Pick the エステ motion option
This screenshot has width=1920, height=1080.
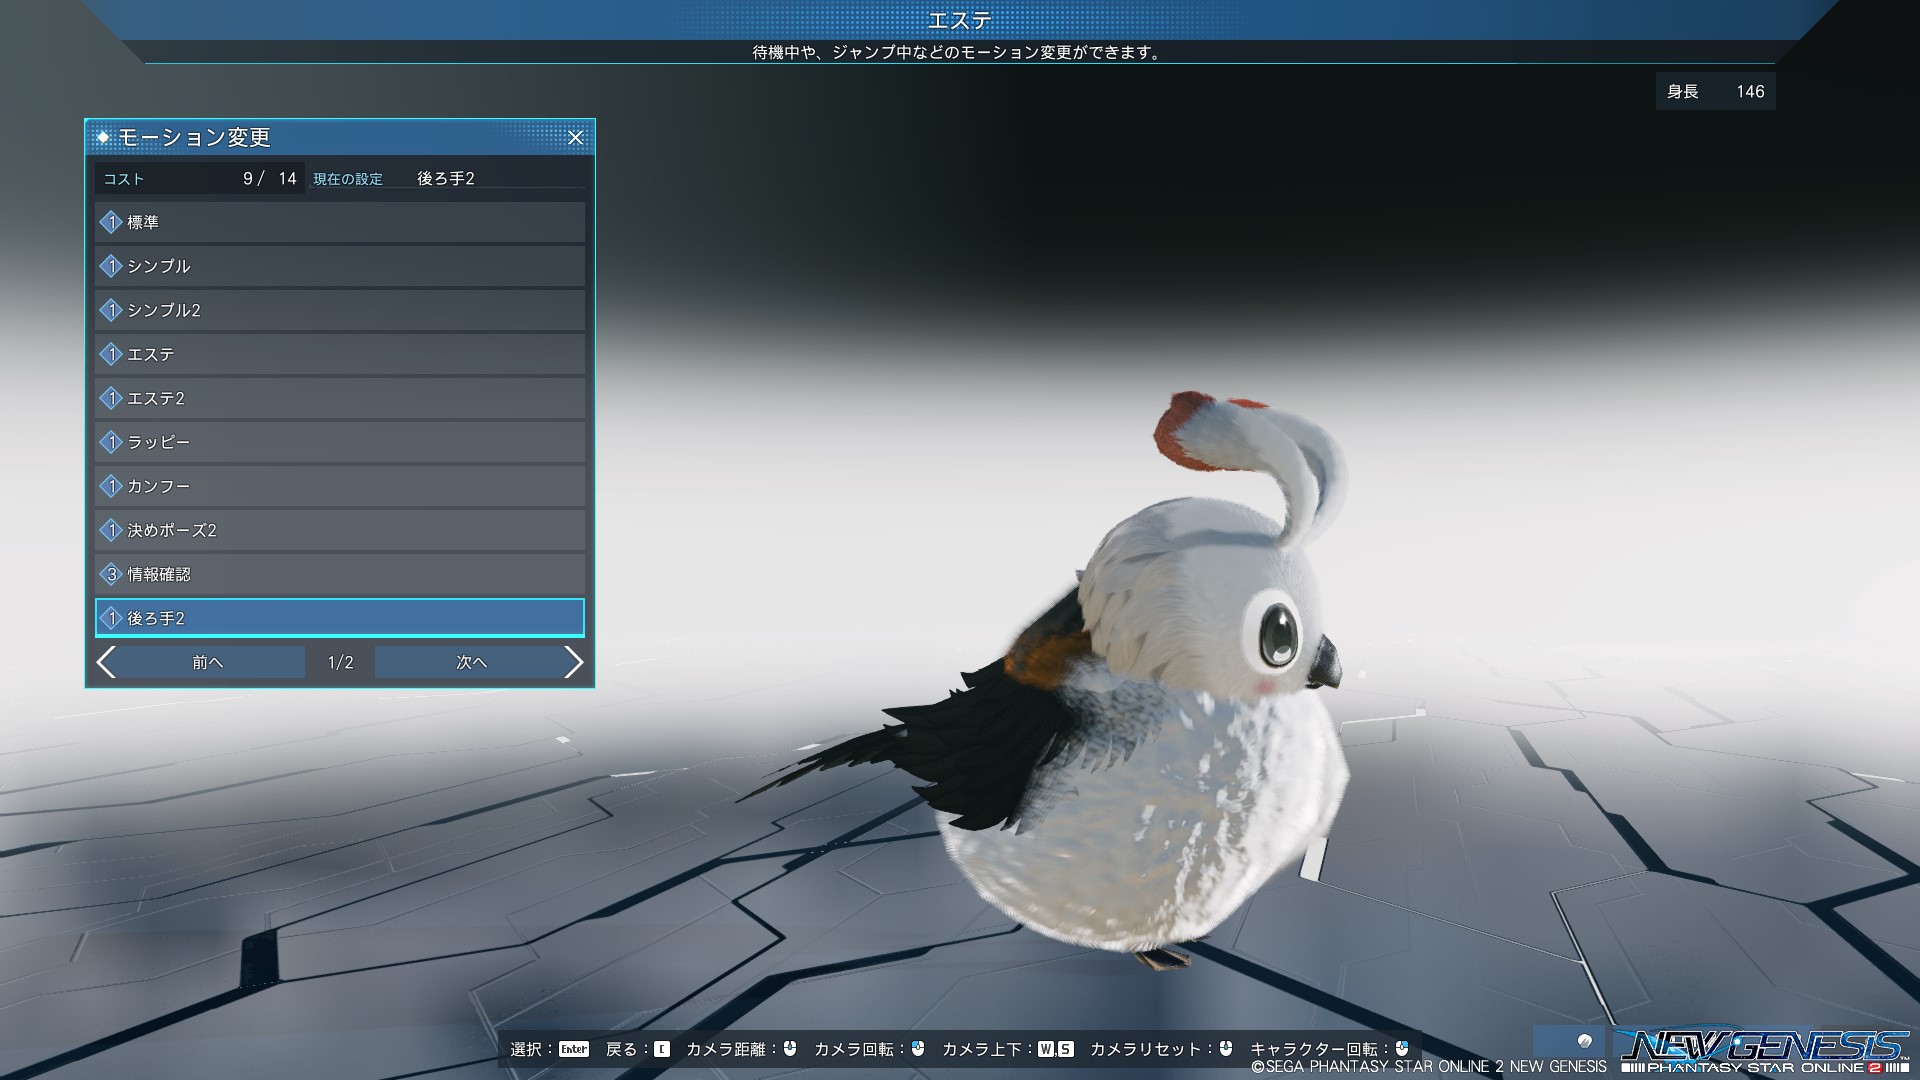tap(340, 354)
